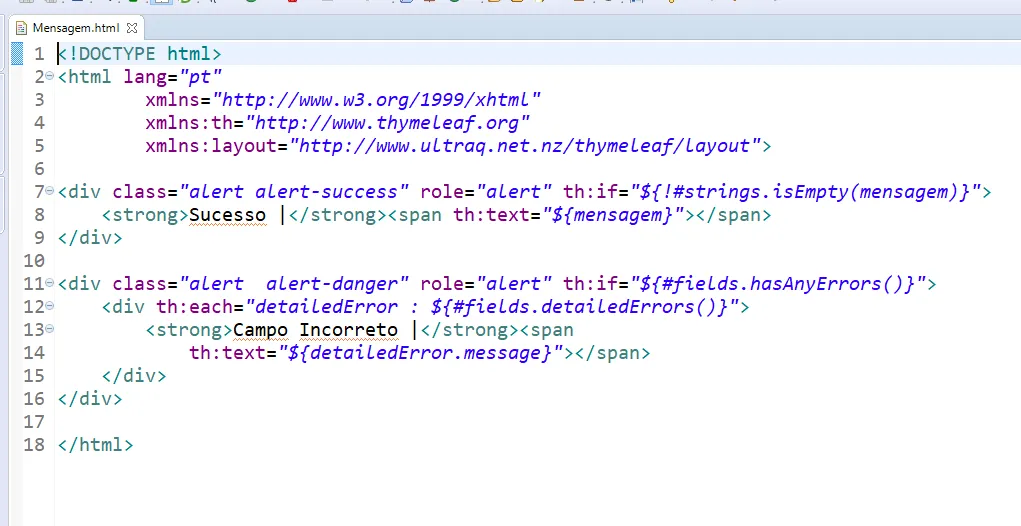Click the blue marker beside line 1
Viewport: 1021px width, 526px height.
[18, 53]
